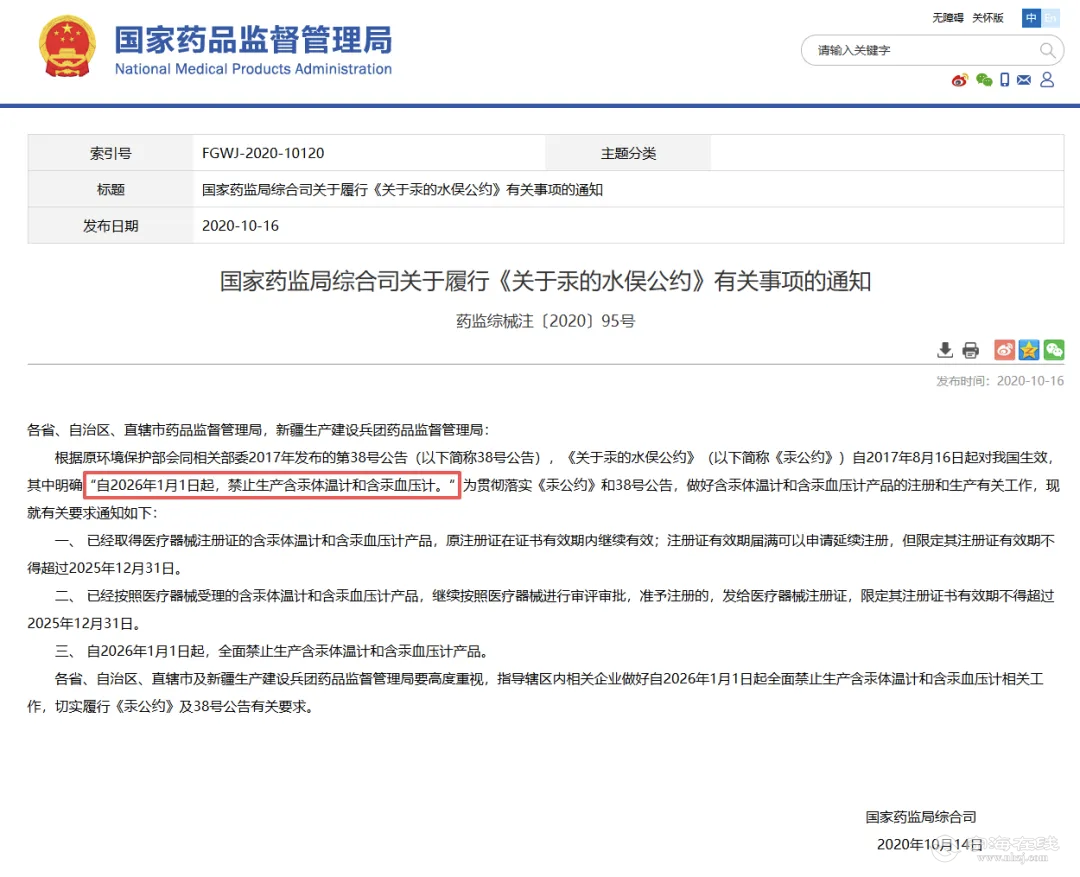The height and width of the screenshot is (877, 1080).
Task: Open the header Weibo icon
Action: pos(960,80)
